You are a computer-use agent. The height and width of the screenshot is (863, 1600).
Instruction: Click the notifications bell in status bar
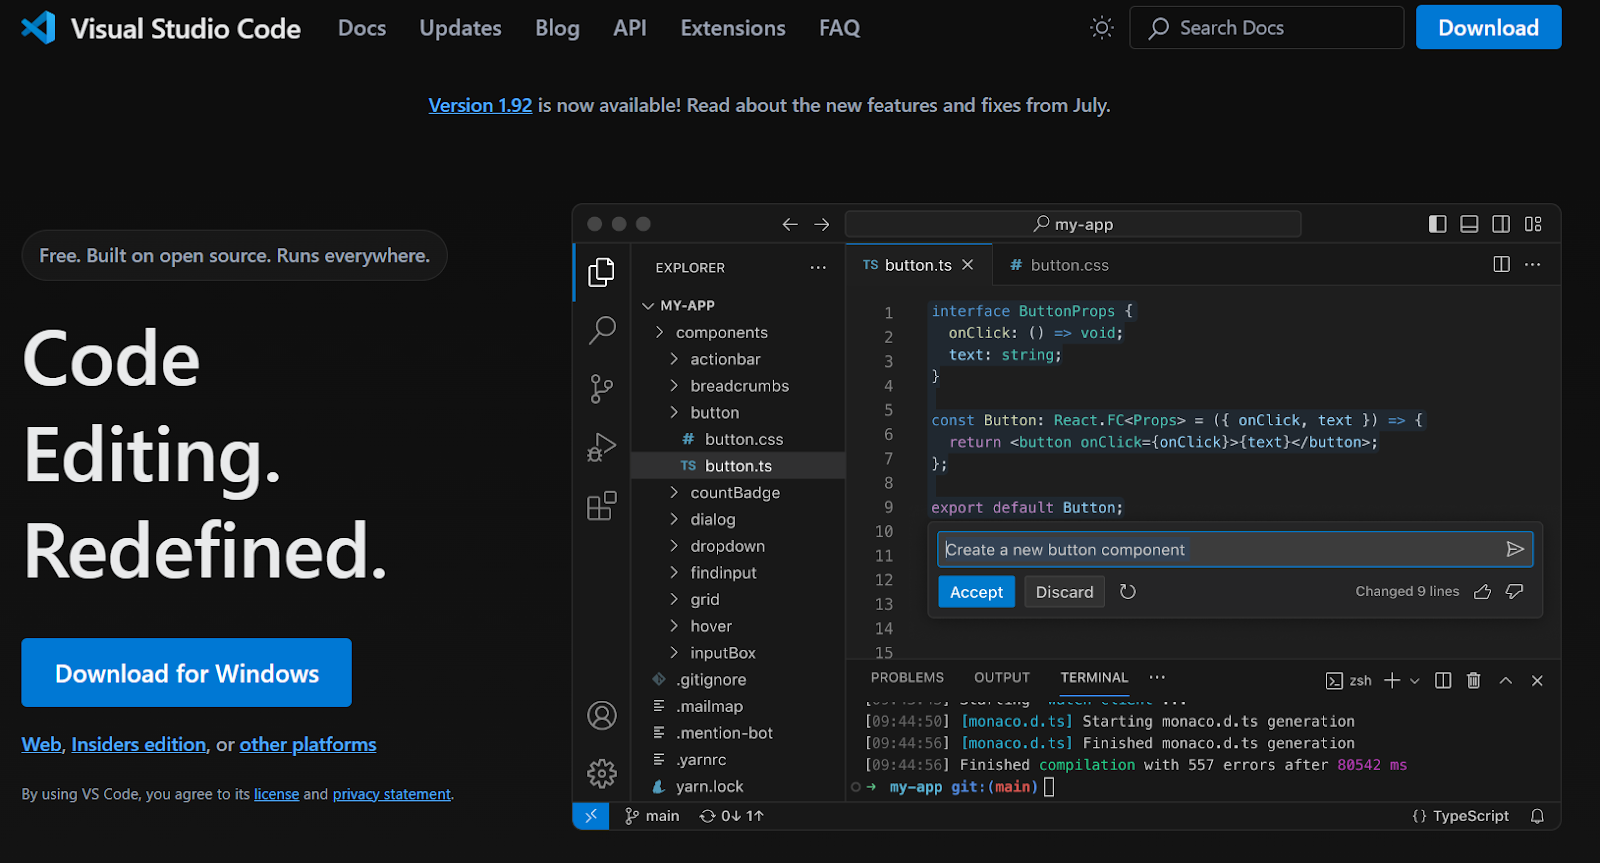[1538, 816]
